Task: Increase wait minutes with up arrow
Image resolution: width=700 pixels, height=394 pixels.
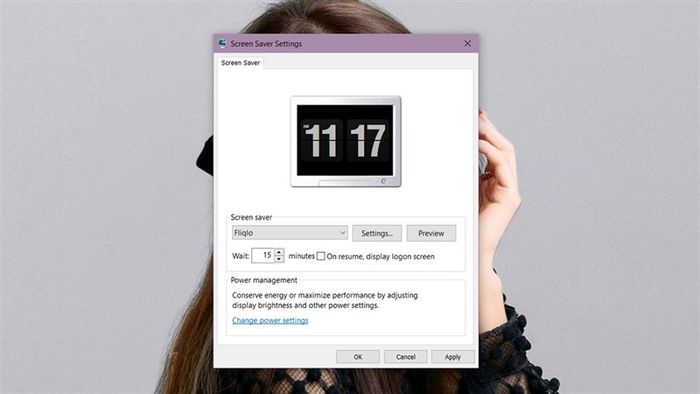Action: 279,252
